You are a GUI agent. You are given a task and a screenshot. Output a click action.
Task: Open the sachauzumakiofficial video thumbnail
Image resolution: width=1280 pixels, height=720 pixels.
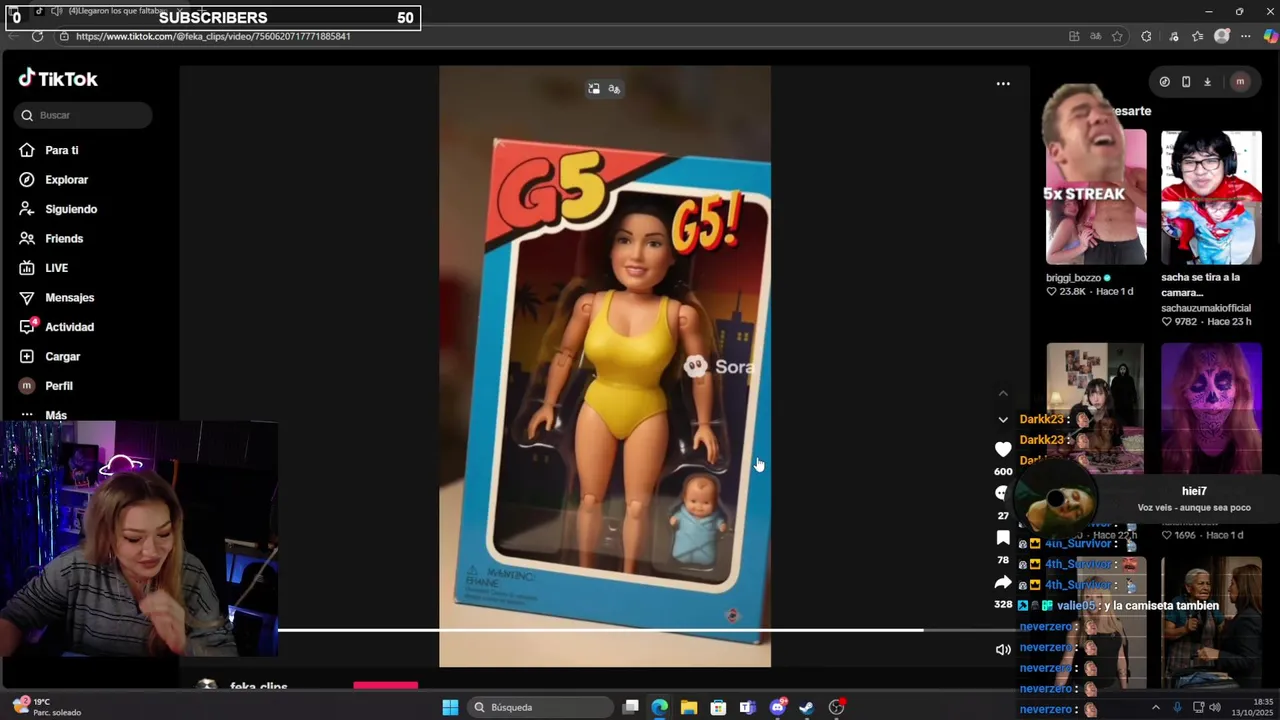tap(1211, 197)
